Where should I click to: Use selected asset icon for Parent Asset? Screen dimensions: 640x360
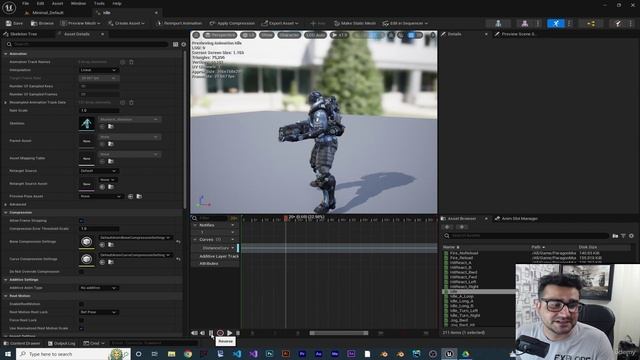click(102, 144)
